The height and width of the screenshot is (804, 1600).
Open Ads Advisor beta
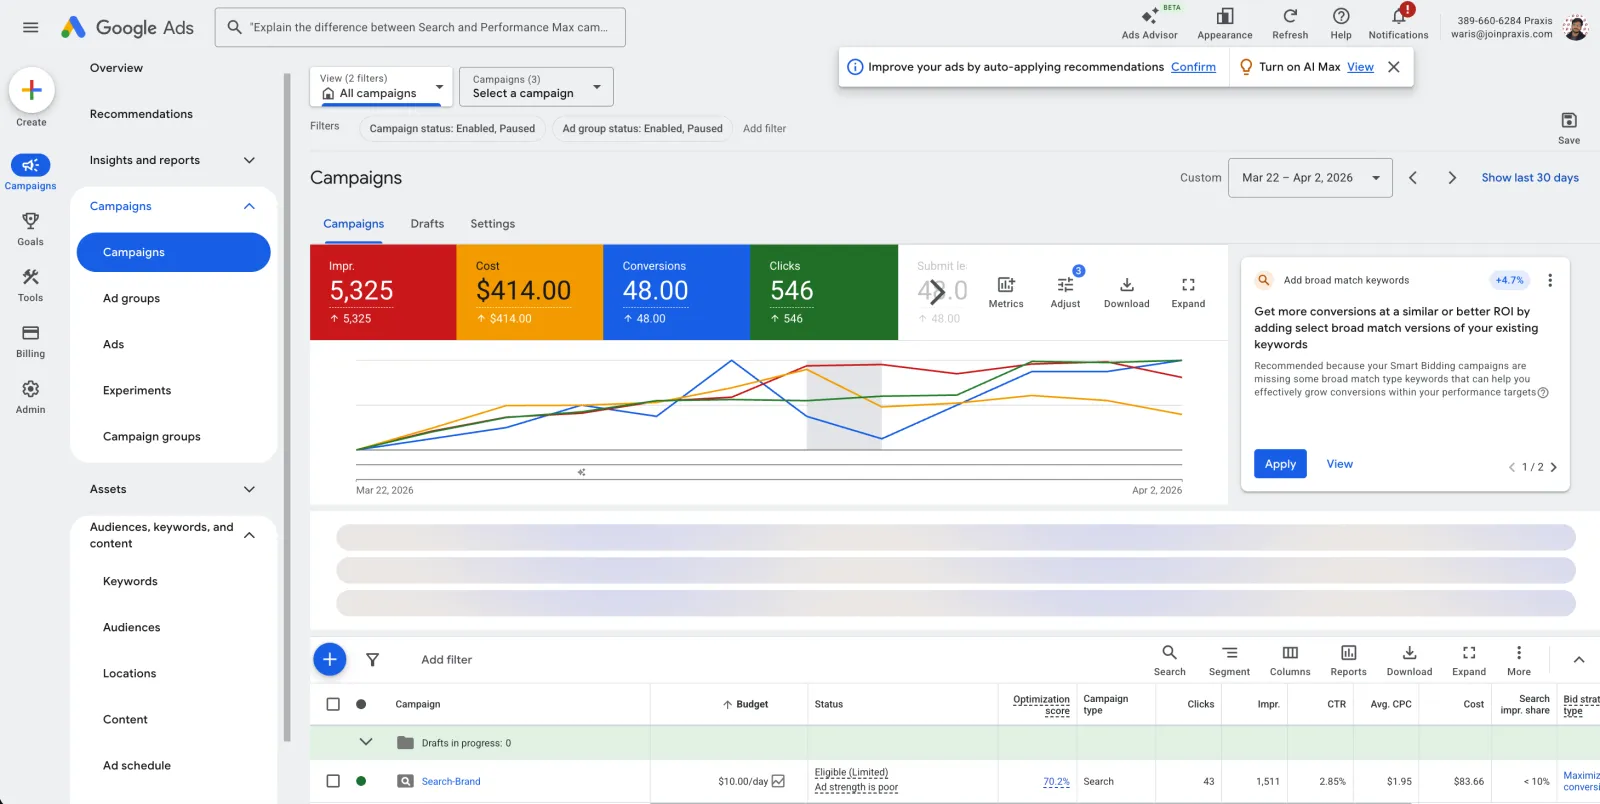coord(1149,23)
